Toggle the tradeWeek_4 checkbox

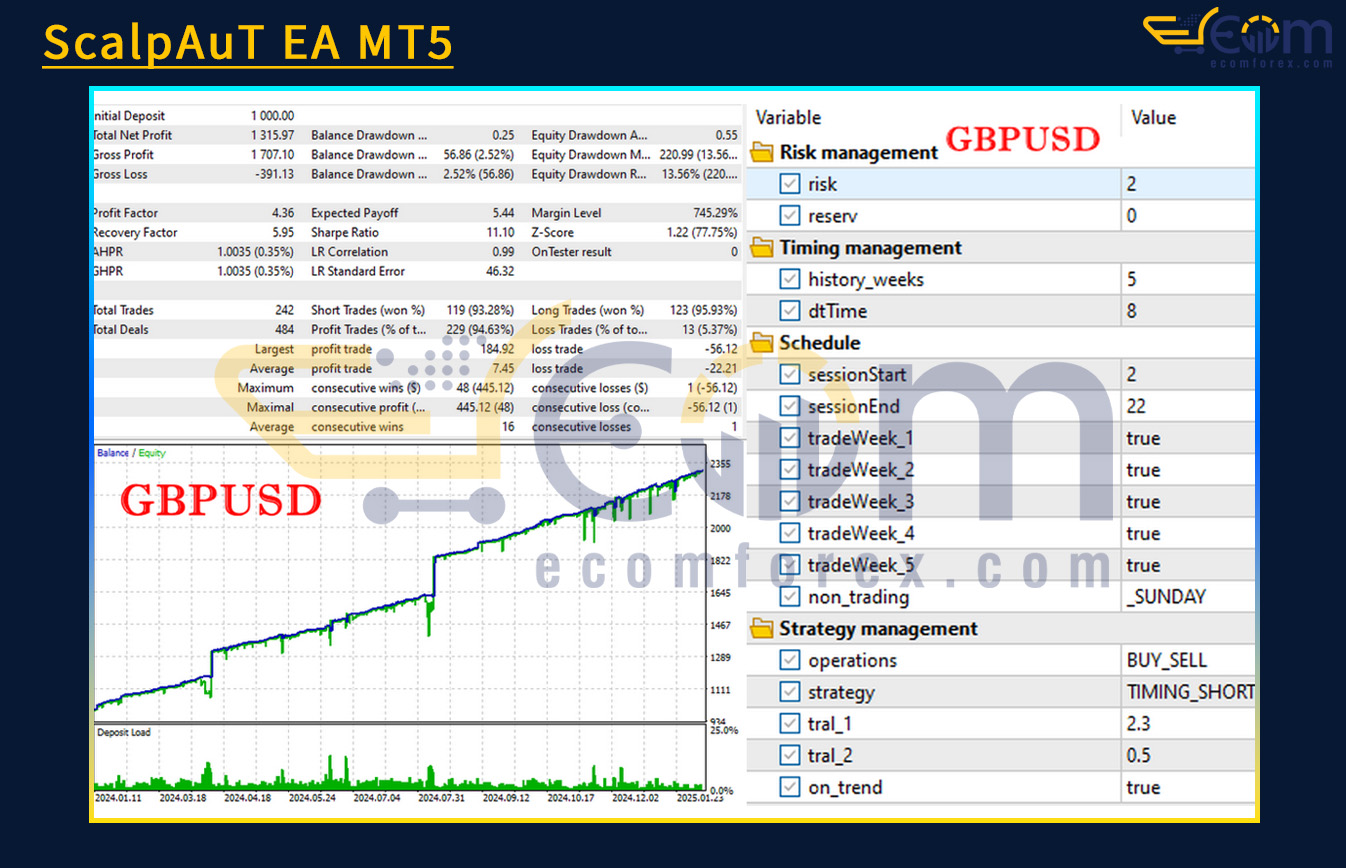pos(790,534)
